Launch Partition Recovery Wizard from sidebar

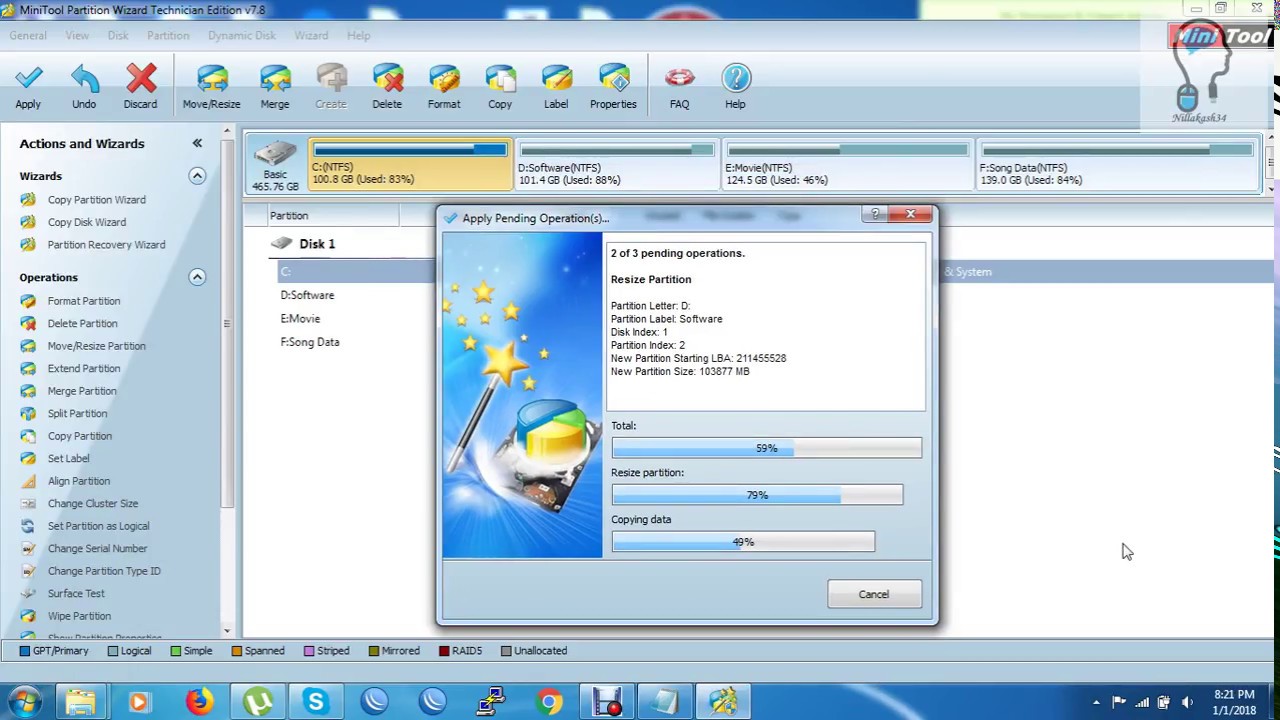[107, 245]
